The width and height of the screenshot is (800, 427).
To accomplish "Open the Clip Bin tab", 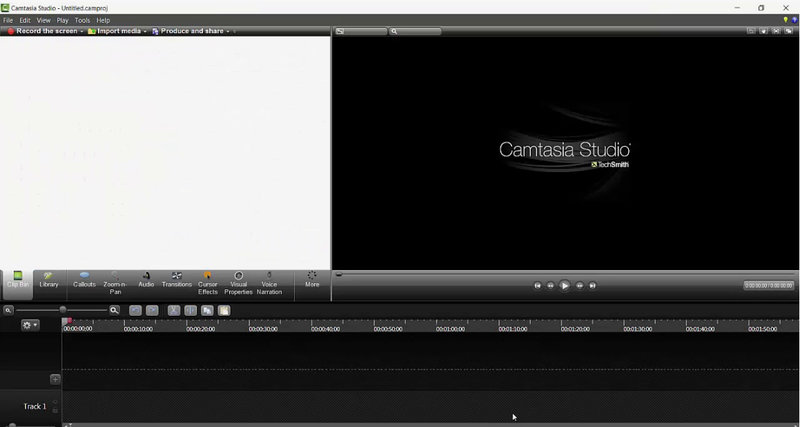I will 18,284.
